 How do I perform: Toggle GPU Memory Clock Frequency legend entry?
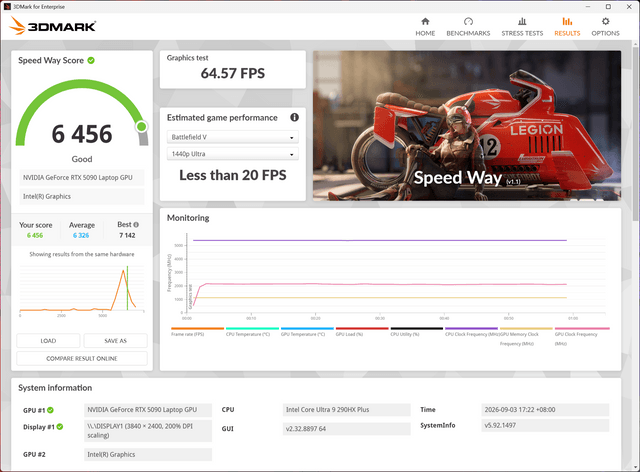point(526,336)
